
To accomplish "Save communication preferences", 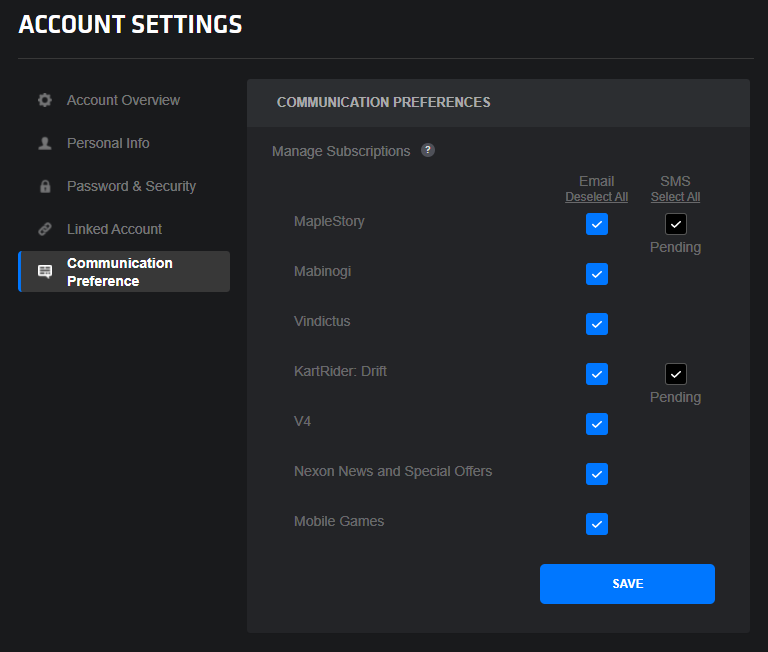I will (x=627, y=584).
